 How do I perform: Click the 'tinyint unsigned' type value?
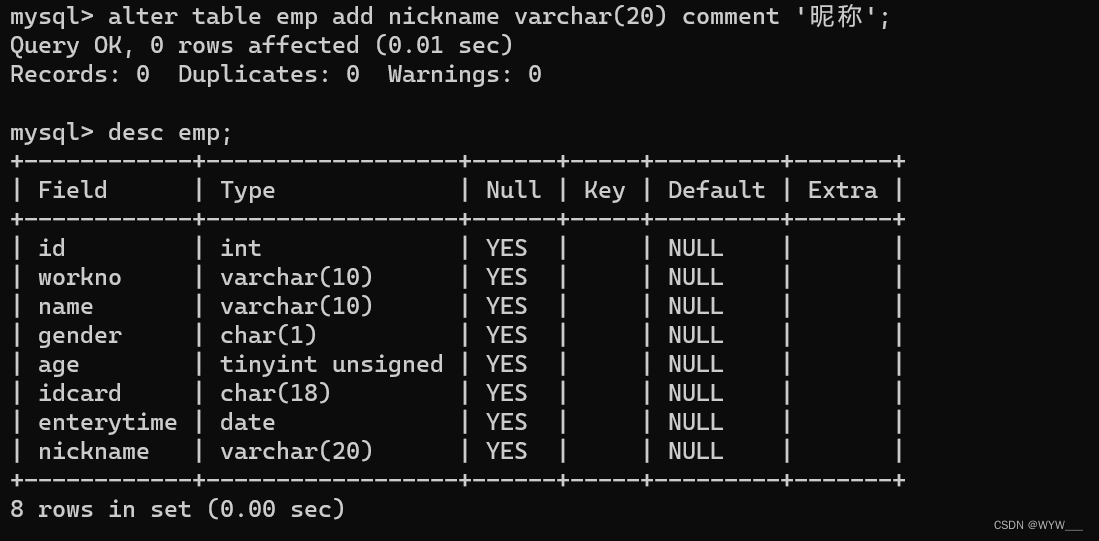click(x=331, y=364)
